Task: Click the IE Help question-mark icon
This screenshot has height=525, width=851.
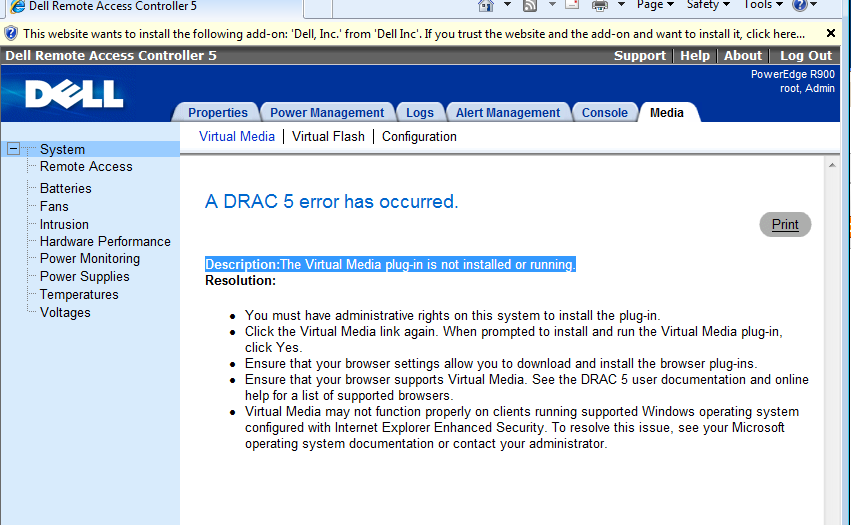Action: [x=799, y=5]
